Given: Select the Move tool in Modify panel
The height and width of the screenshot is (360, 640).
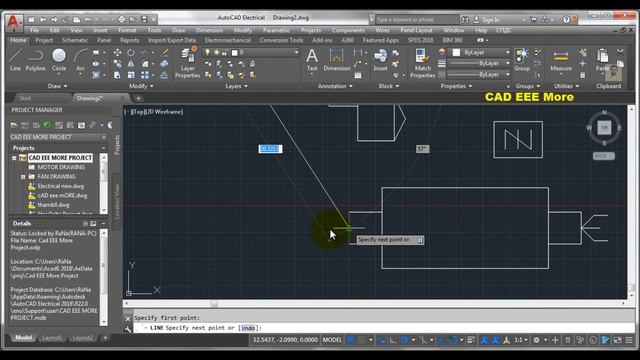Looking at the screenshot, I should tap(117, 53).
